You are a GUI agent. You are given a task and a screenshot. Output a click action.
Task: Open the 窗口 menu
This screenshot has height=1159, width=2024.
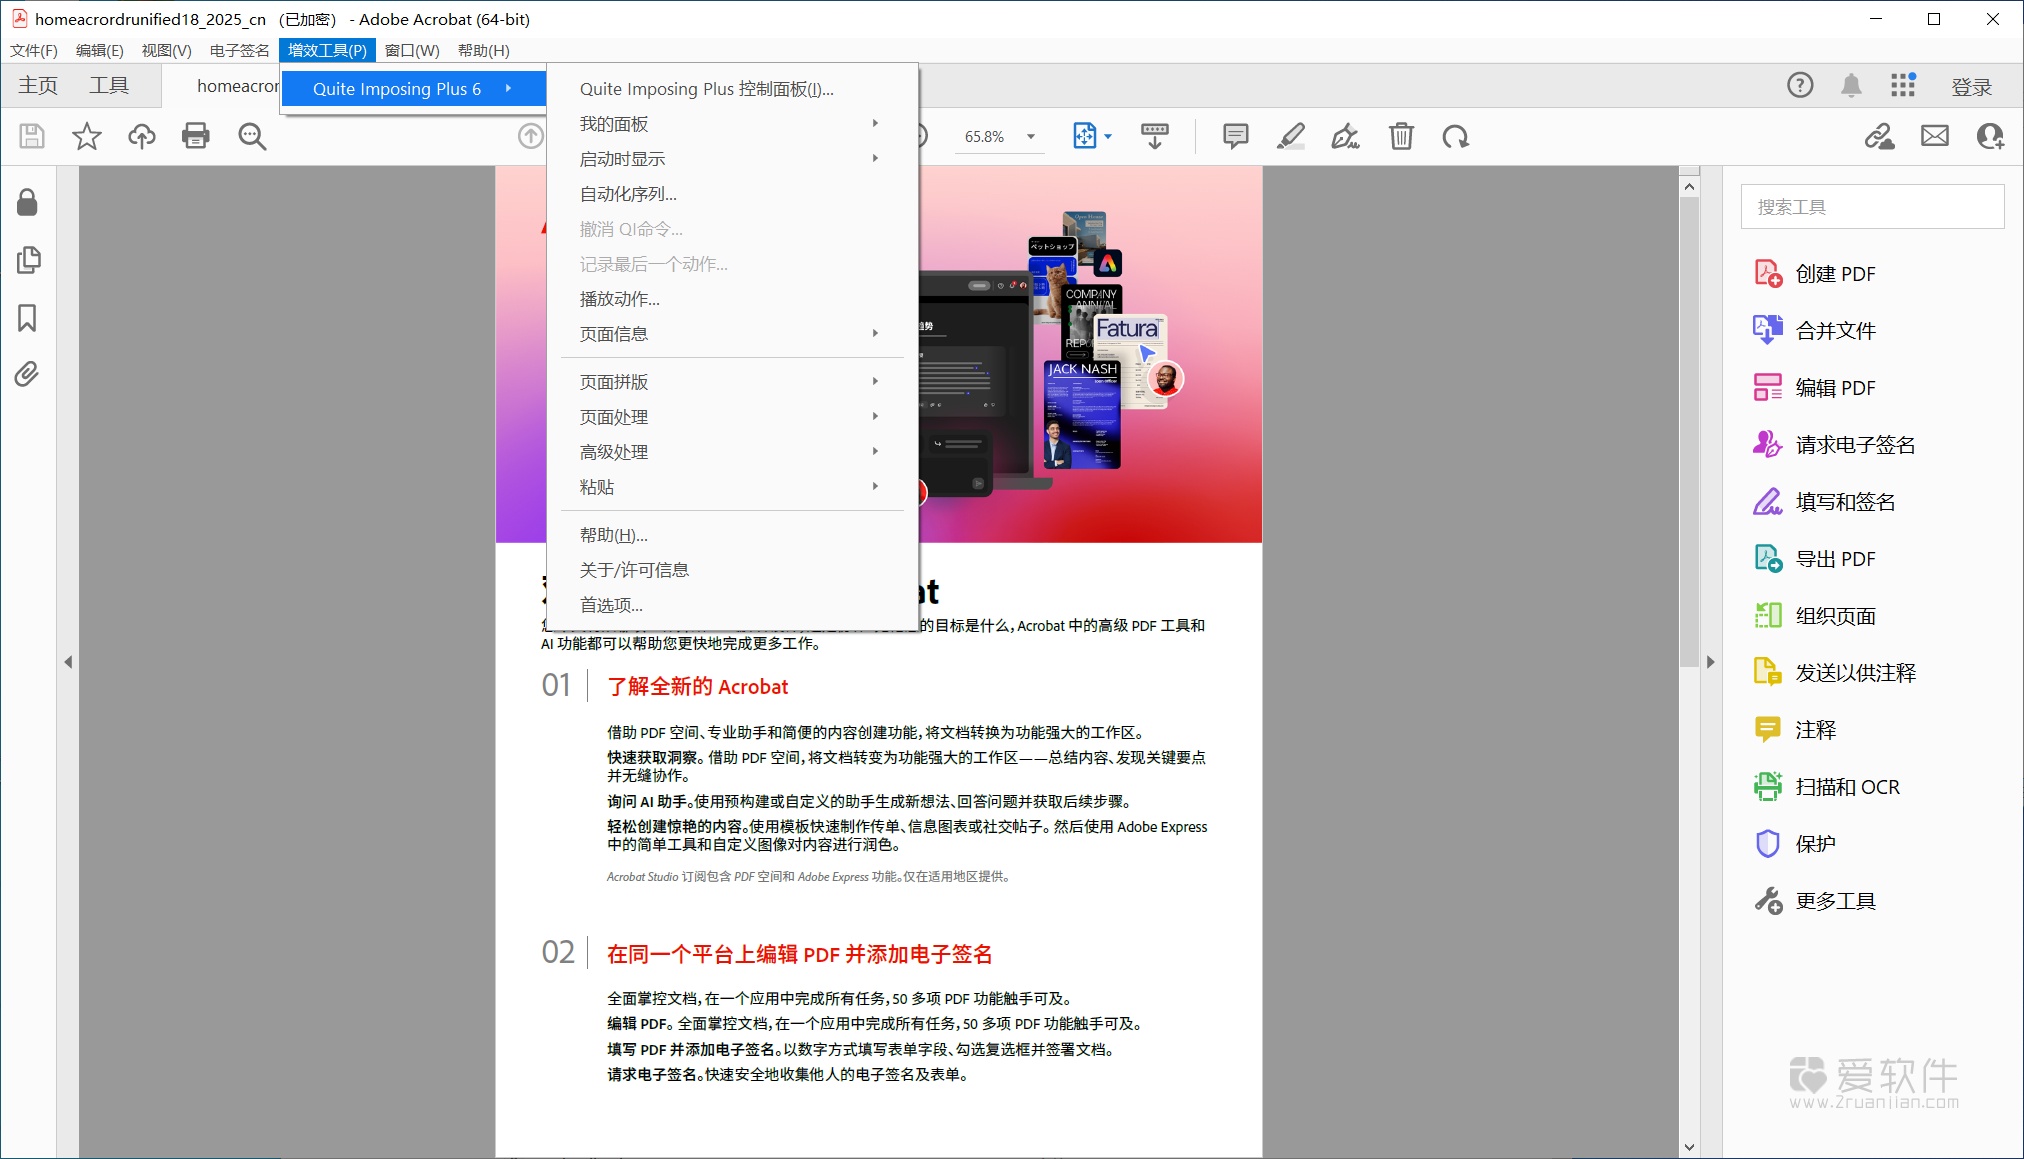(411, 50)
